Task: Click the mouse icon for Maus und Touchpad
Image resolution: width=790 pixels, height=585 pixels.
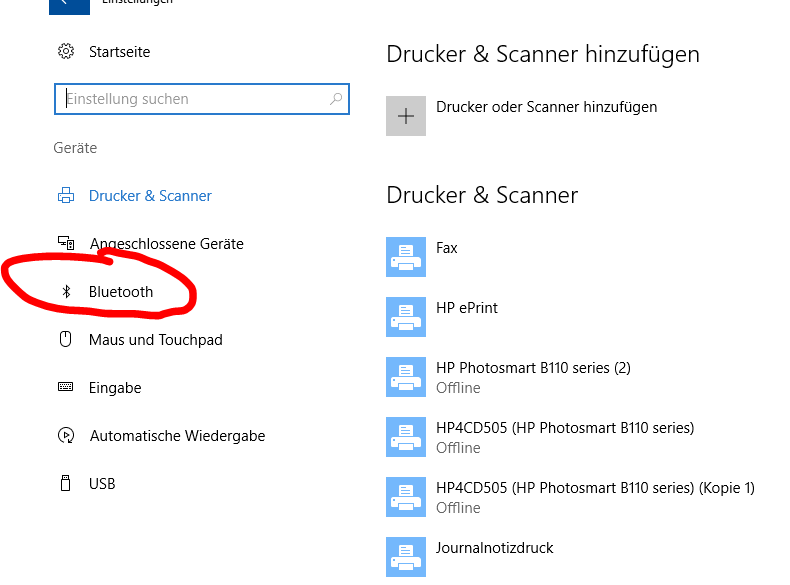Action: [x=65, y=339]
